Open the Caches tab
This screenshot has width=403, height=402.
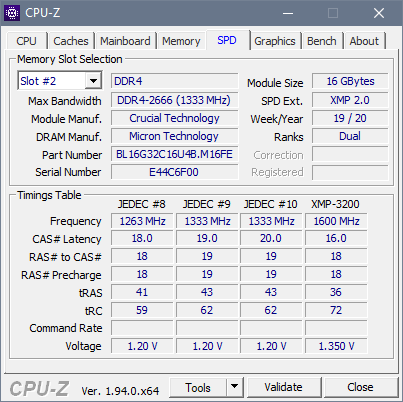pyautogui.click(x=71, y=41)
